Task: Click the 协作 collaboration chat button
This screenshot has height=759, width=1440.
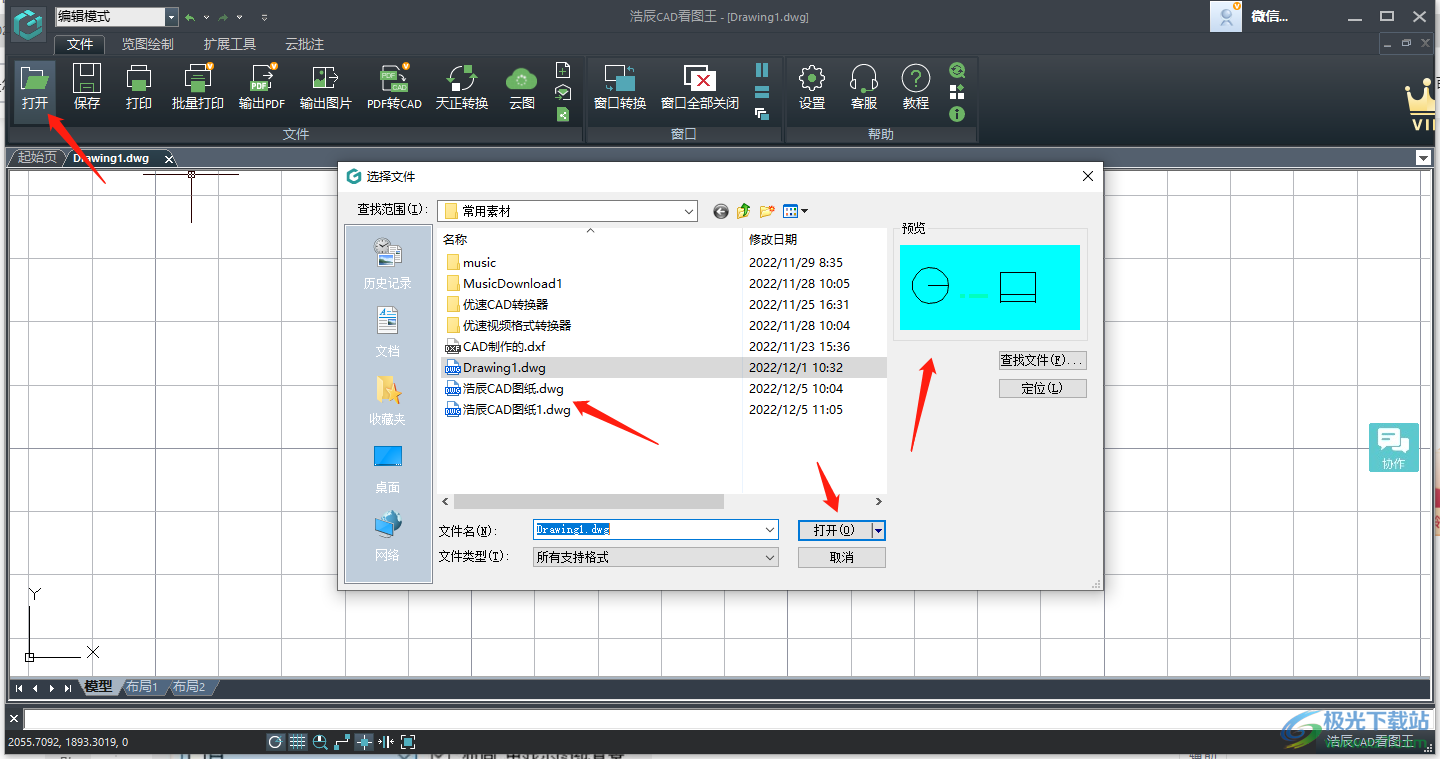Action: (1394, 448)
